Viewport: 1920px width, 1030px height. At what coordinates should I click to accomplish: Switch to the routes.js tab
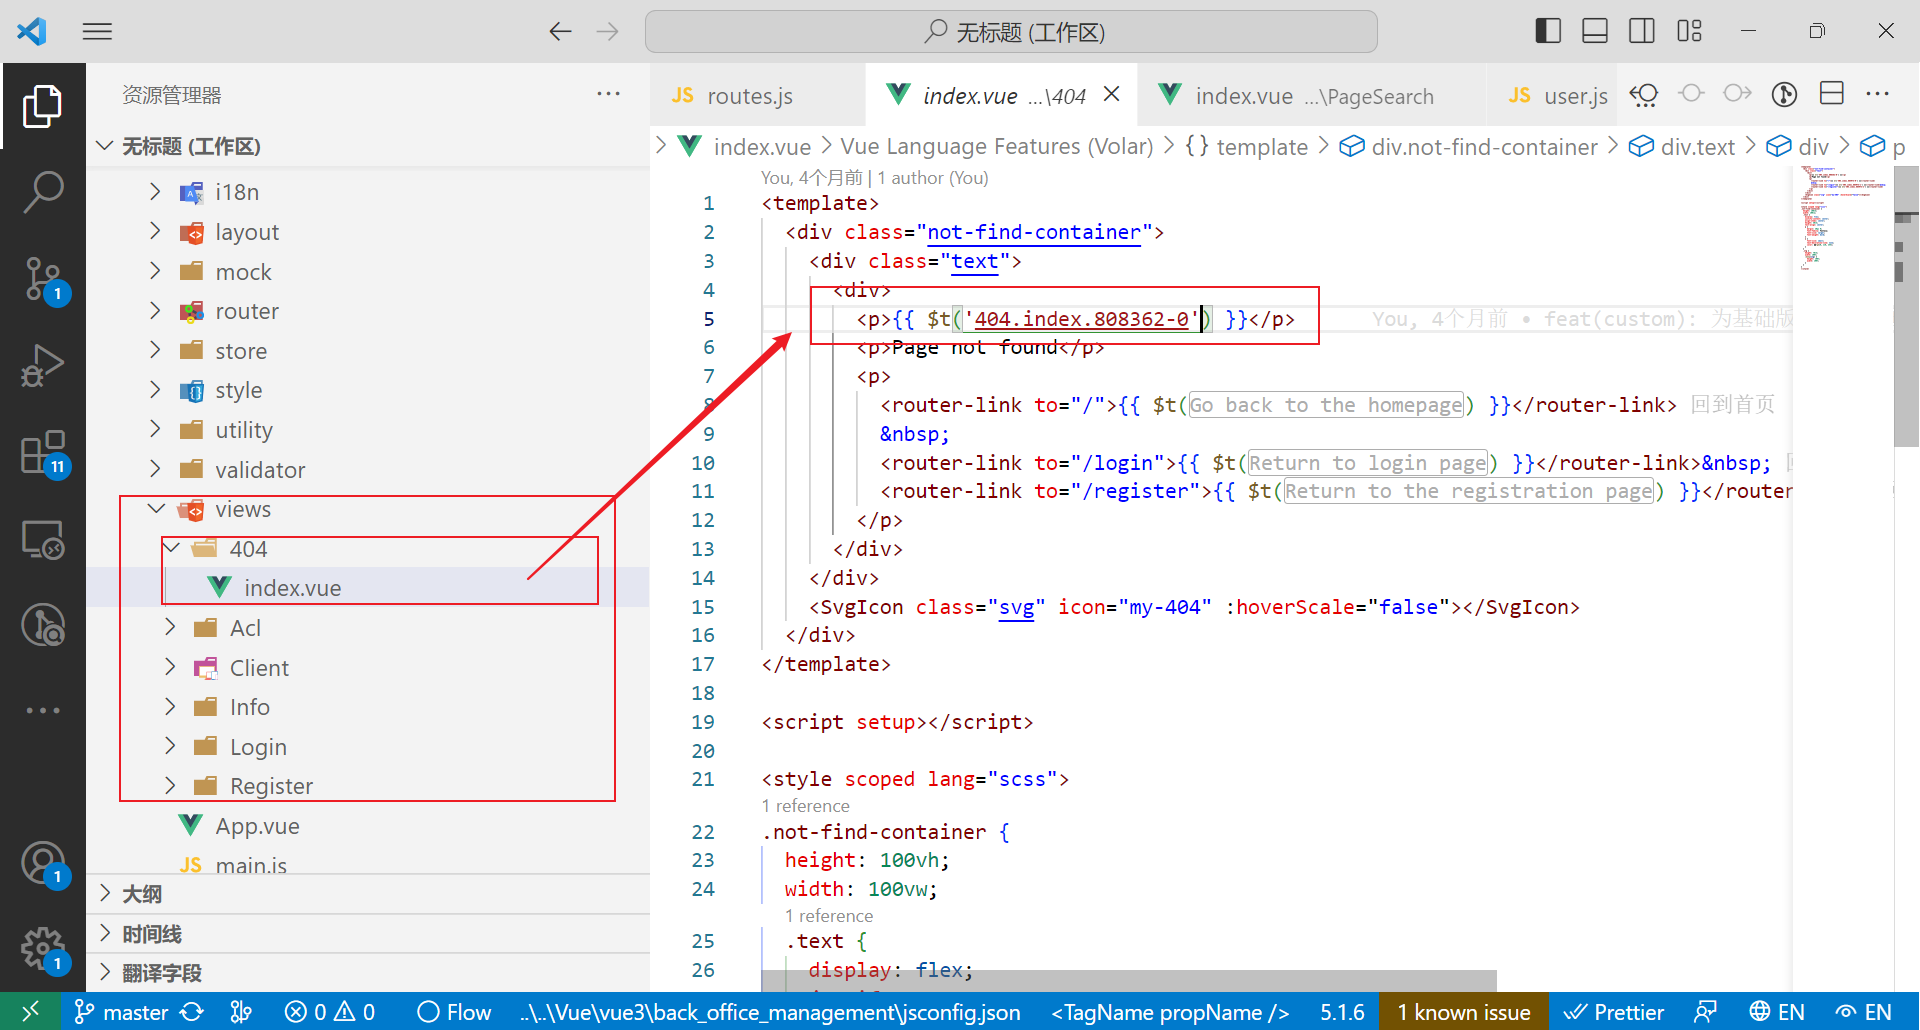748,95
